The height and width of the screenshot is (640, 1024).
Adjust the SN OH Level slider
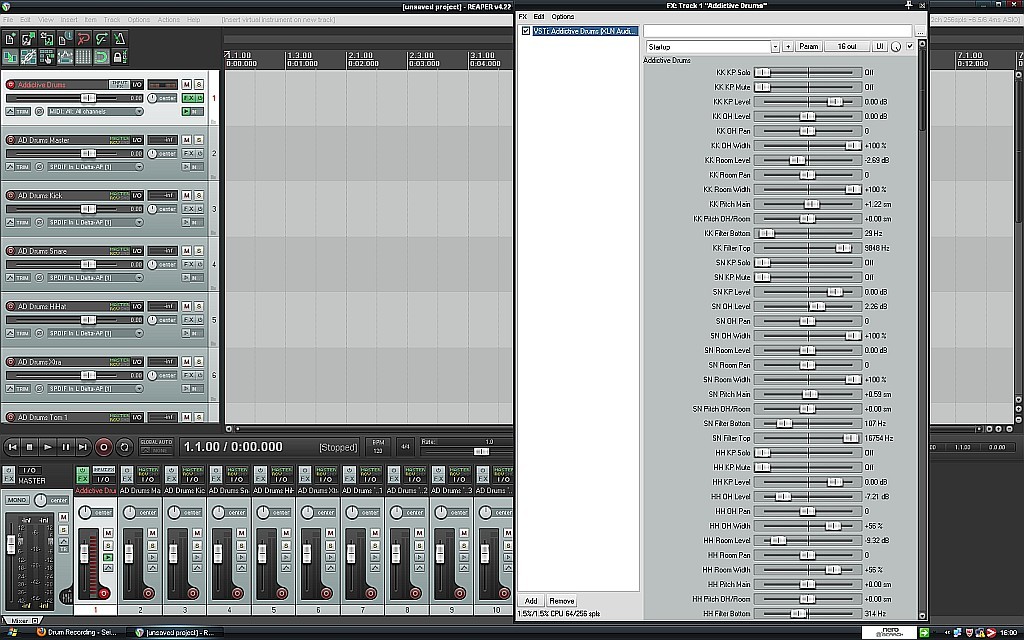click(x=808, y=306)
